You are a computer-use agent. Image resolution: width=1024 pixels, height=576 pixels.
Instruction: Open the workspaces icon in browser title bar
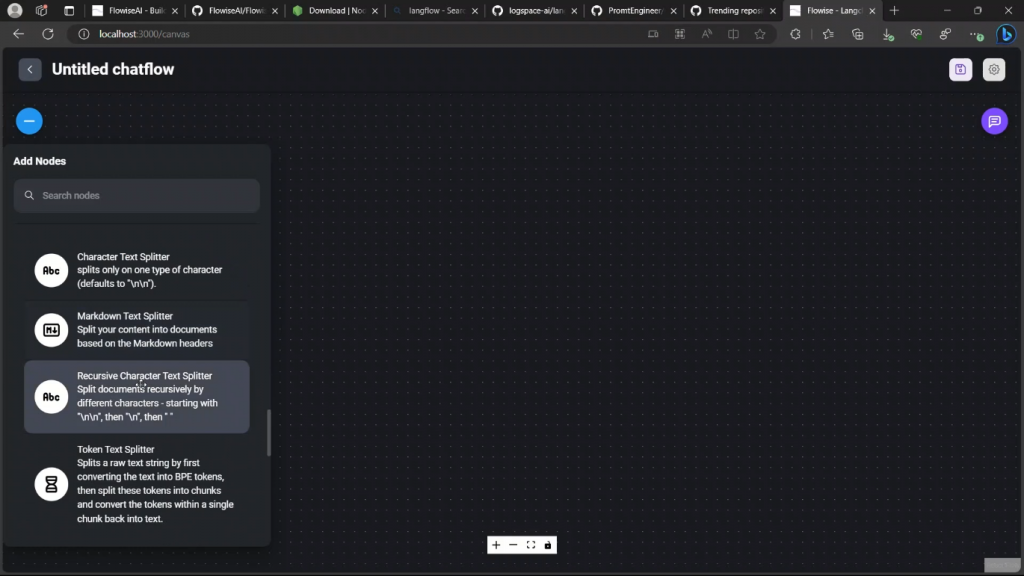coord(41,10)
